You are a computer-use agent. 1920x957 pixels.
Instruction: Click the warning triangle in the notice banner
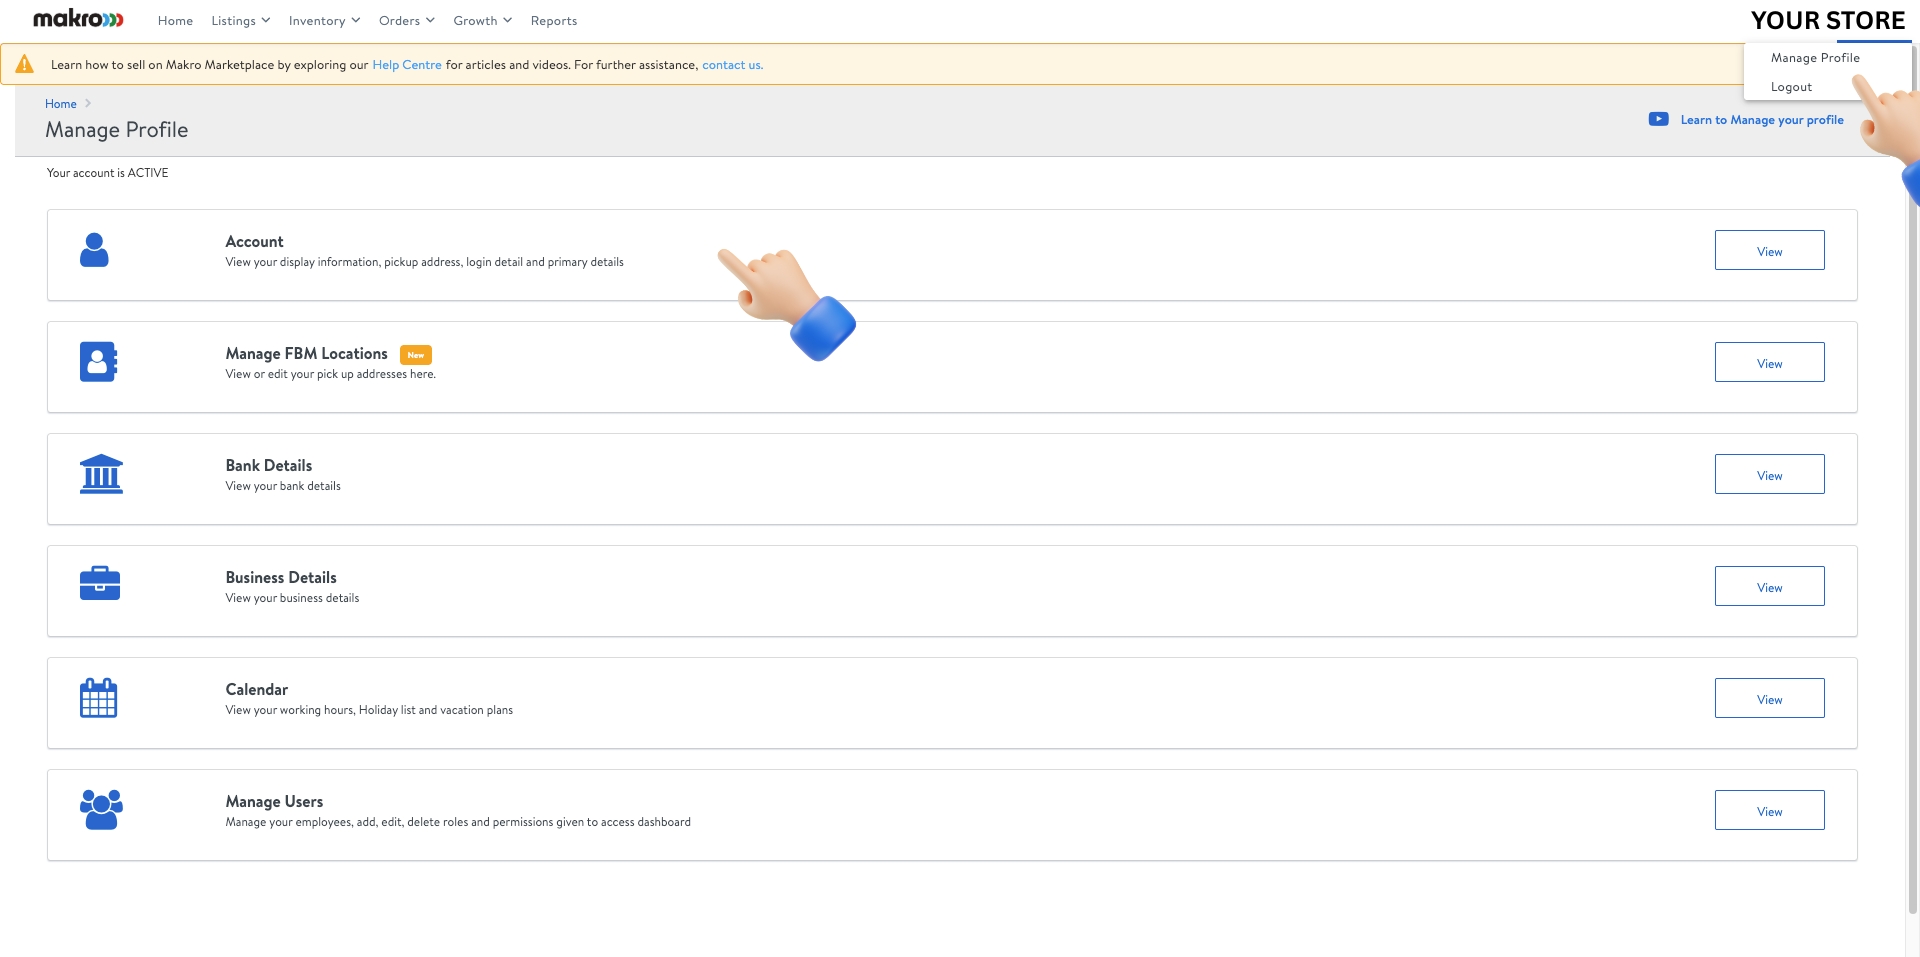pyautogui.click(x=25, y=64)
